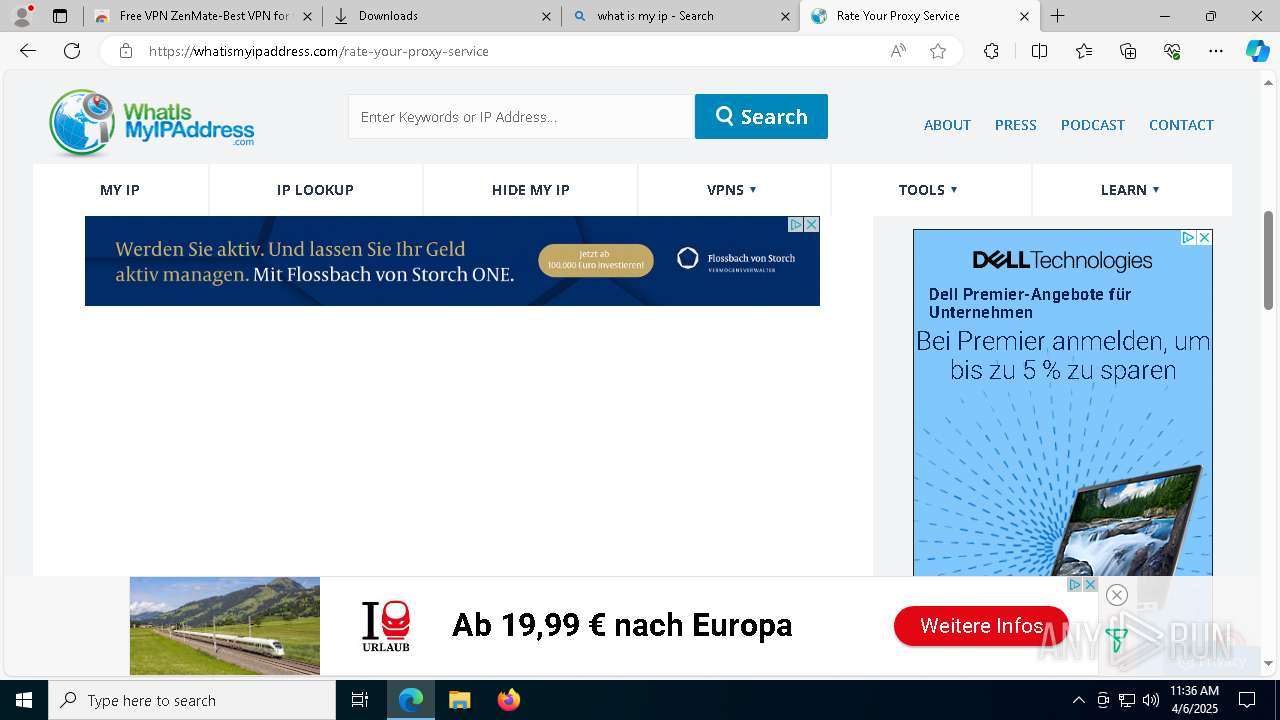
Task: Launch the Copilot sidebar icon
Action: point(1257,51)
